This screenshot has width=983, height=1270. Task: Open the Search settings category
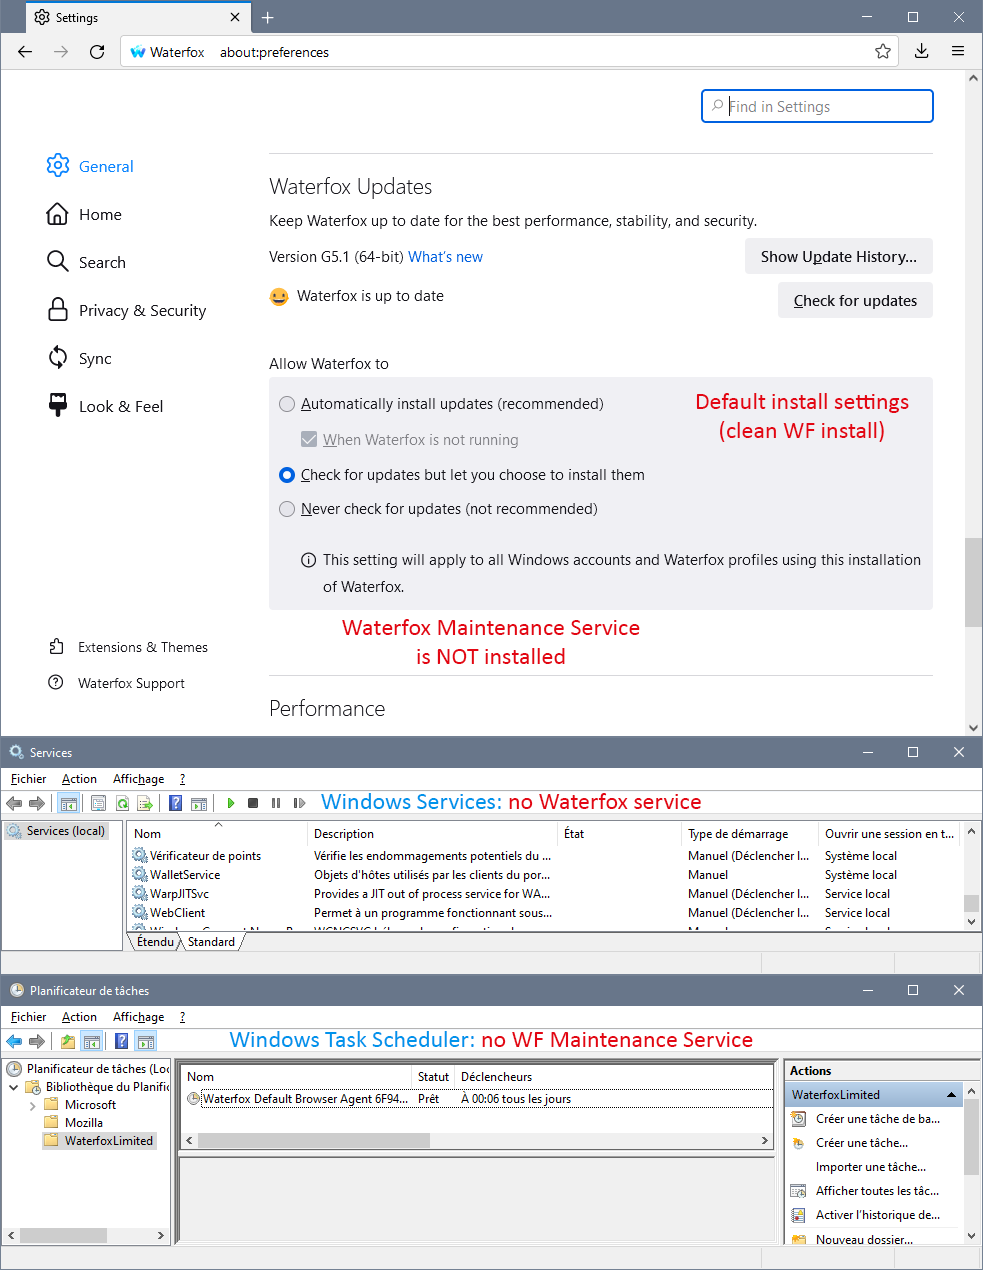pyautogui.click(x=86, y=262)
